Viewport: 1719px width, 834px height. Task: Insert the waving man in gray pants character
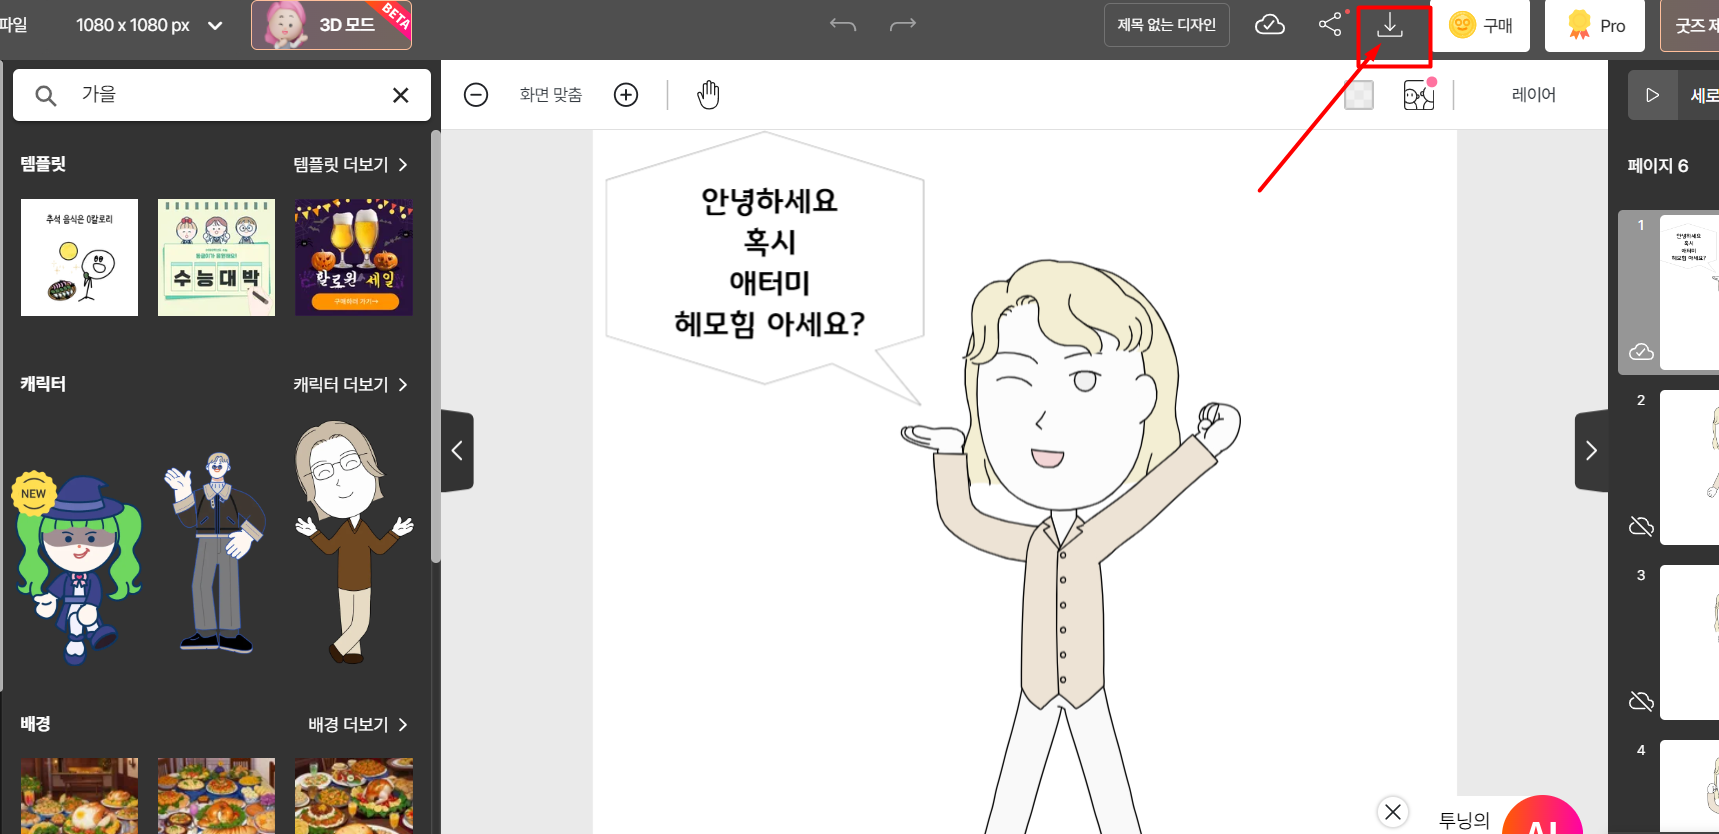tap(216, 552)
